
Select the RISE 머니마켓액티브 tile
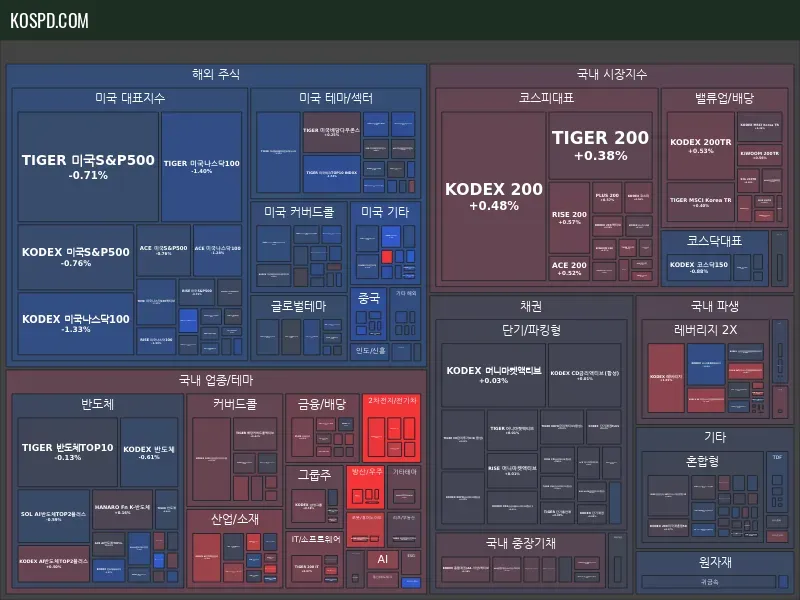[x=512, y=470]
